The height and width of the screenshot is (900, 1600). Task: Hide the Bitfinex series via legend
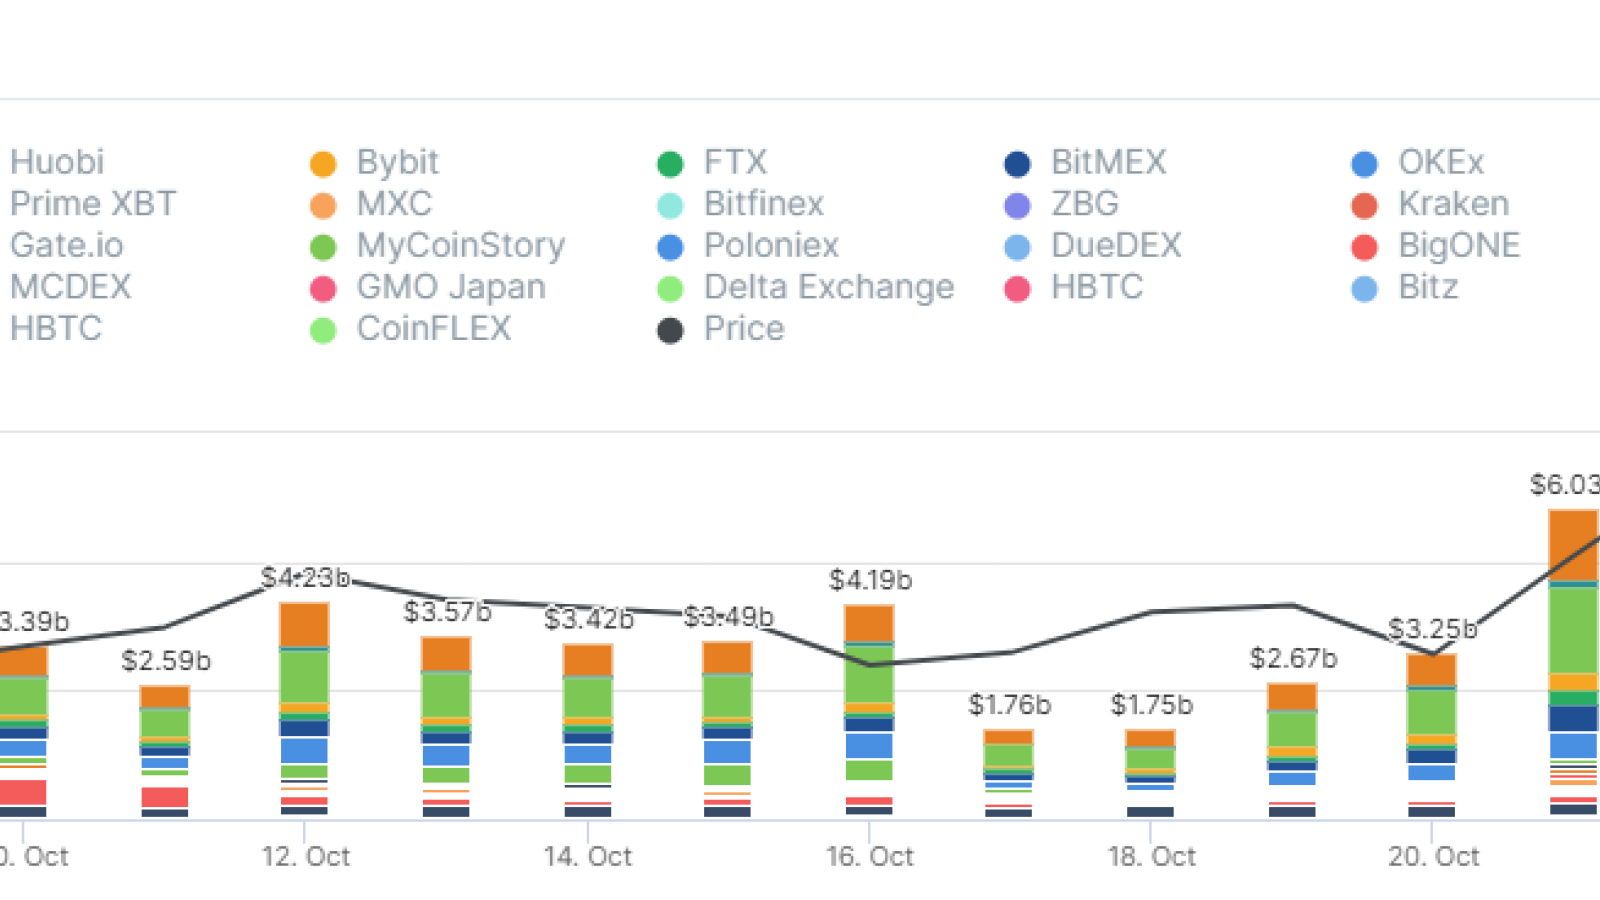click(x=740, y=204)
